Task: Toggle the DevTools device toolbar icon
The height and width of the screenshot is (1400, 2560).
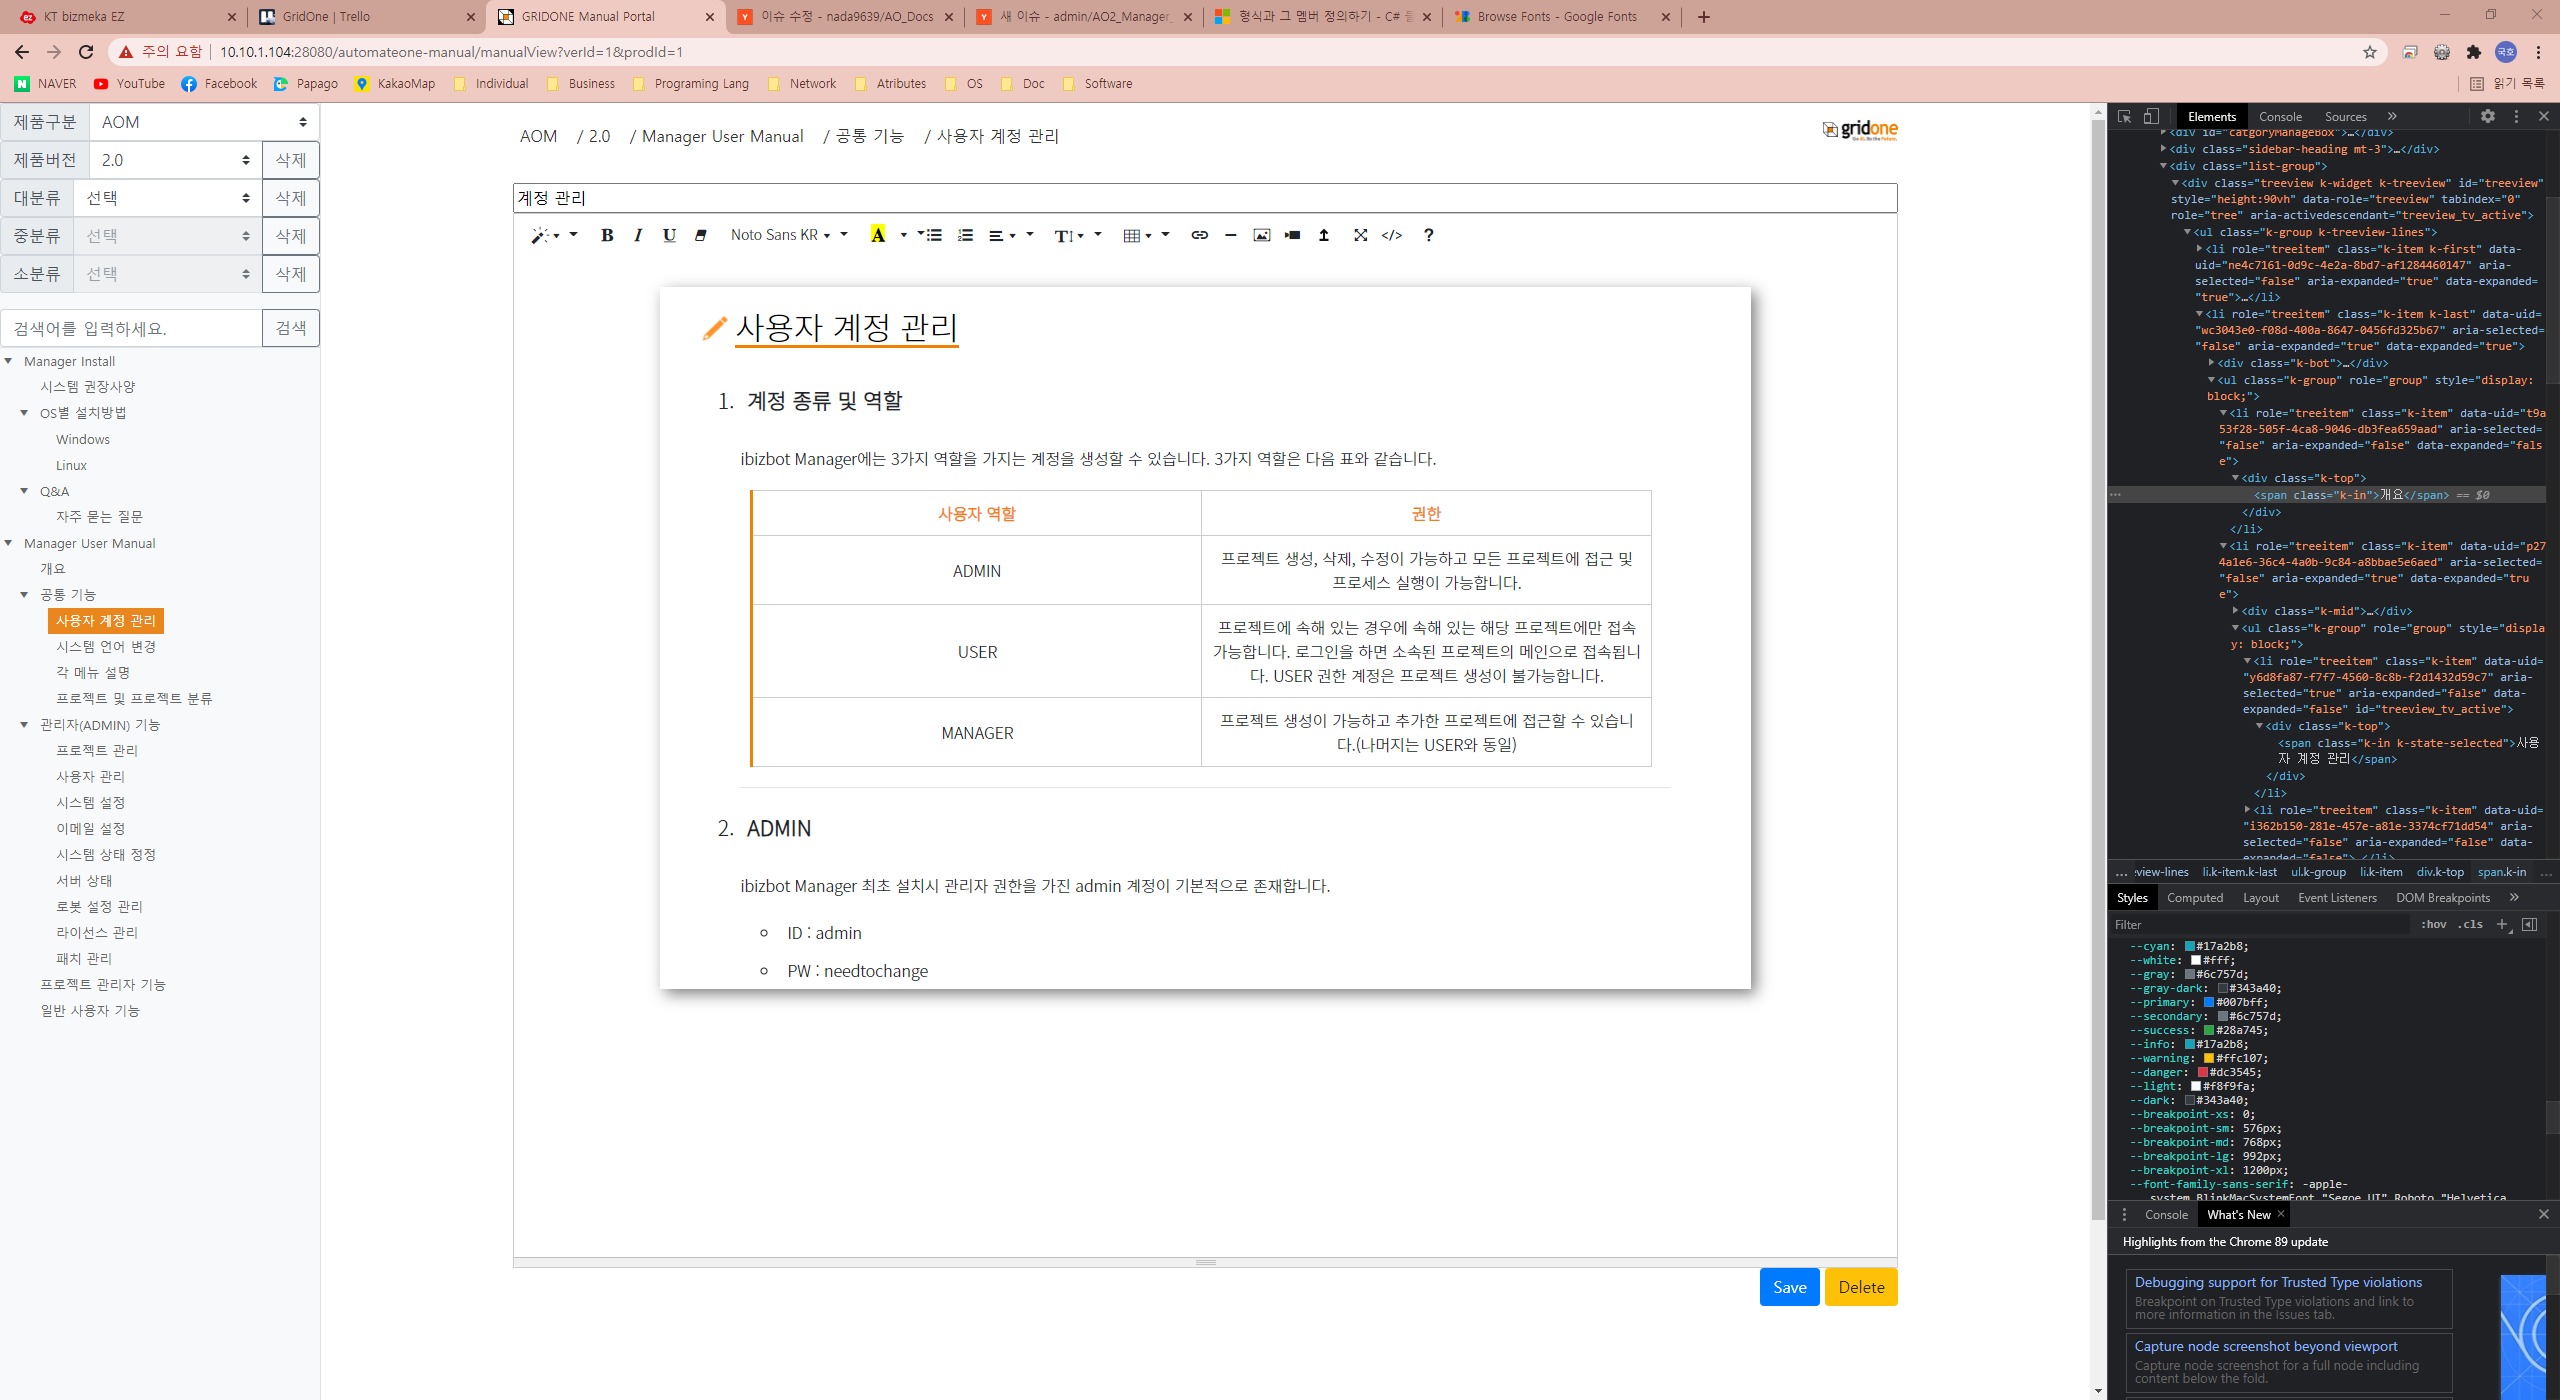Action: pyautogui.click(x=2151, y=116)
